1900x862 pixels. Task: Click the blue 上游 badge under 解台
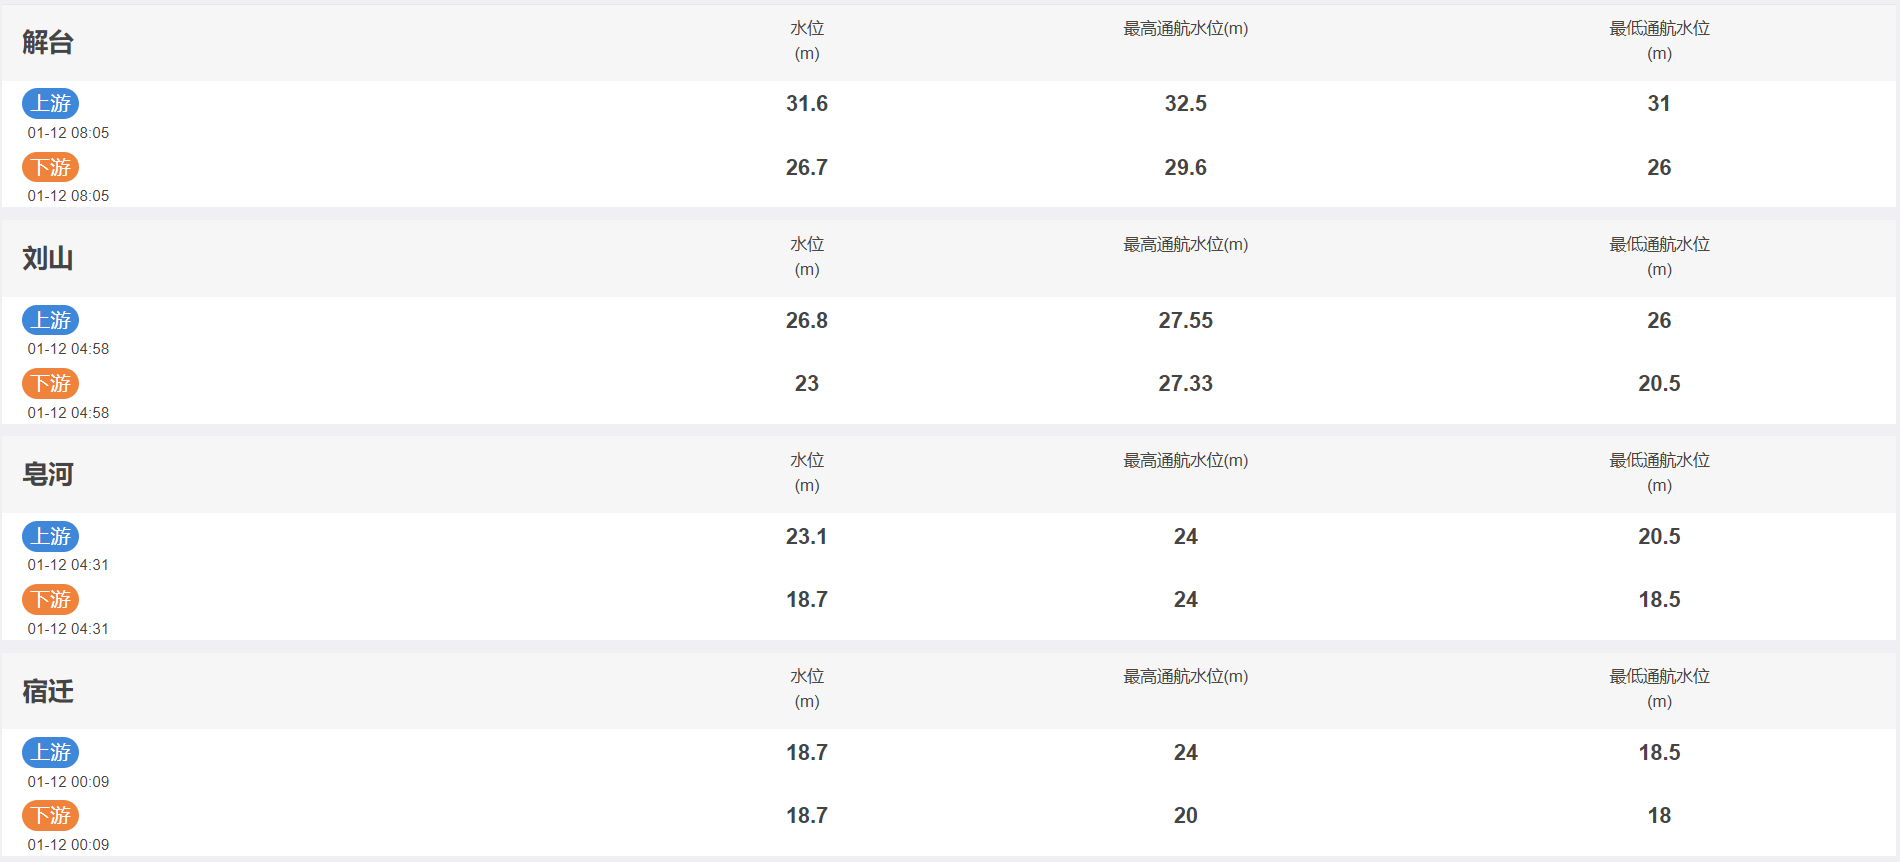click(51, 103)
